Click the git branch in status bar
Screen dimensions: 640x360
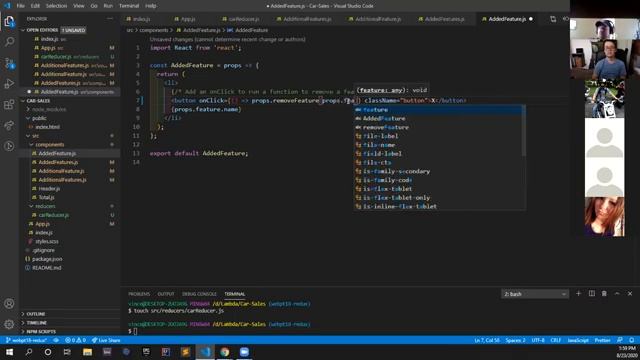(26, 340)
